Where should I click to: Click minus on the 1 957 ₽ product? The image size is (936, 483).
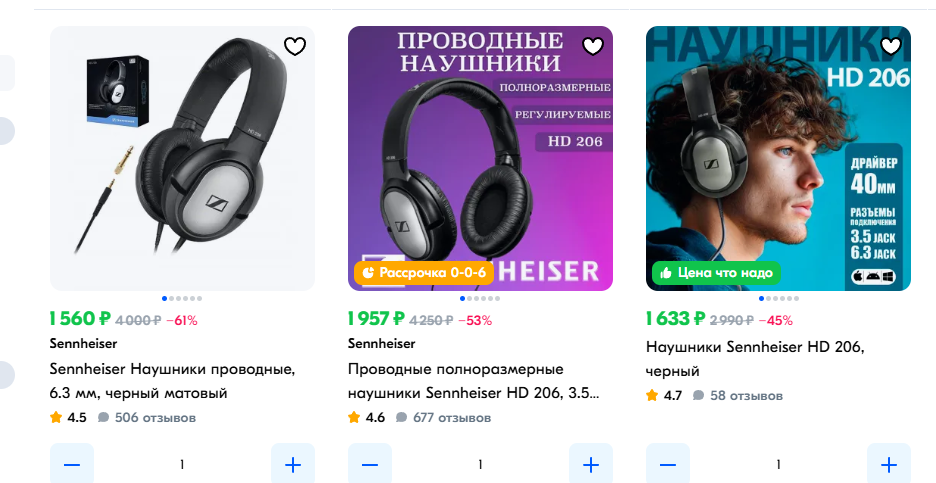(370, 464)
